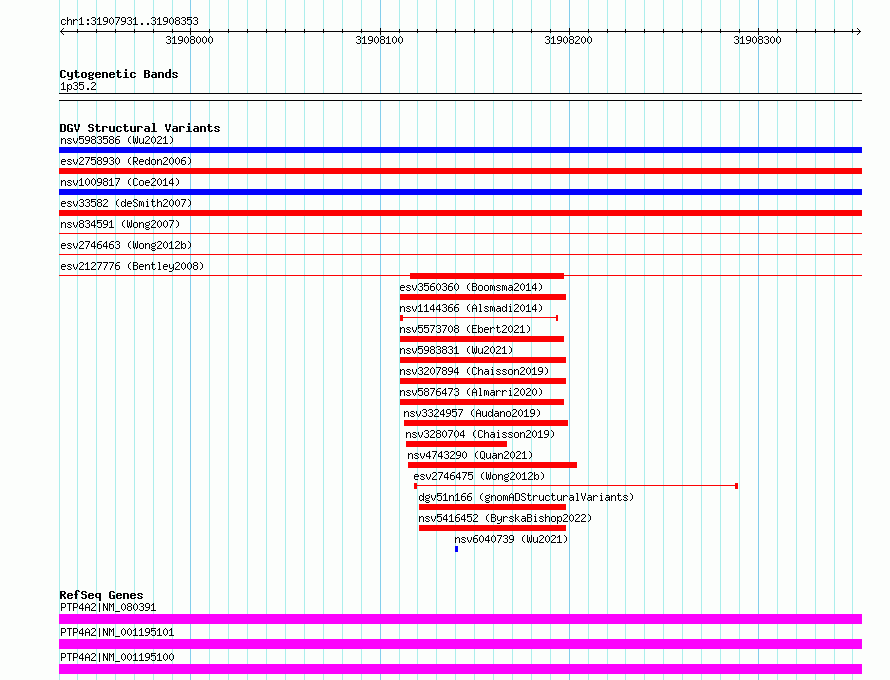The height and width of the screenshot is (680, 890).
Task: Click the nsv5983586 (Wu2021) variant label
Action: click(x=117, y=140)
